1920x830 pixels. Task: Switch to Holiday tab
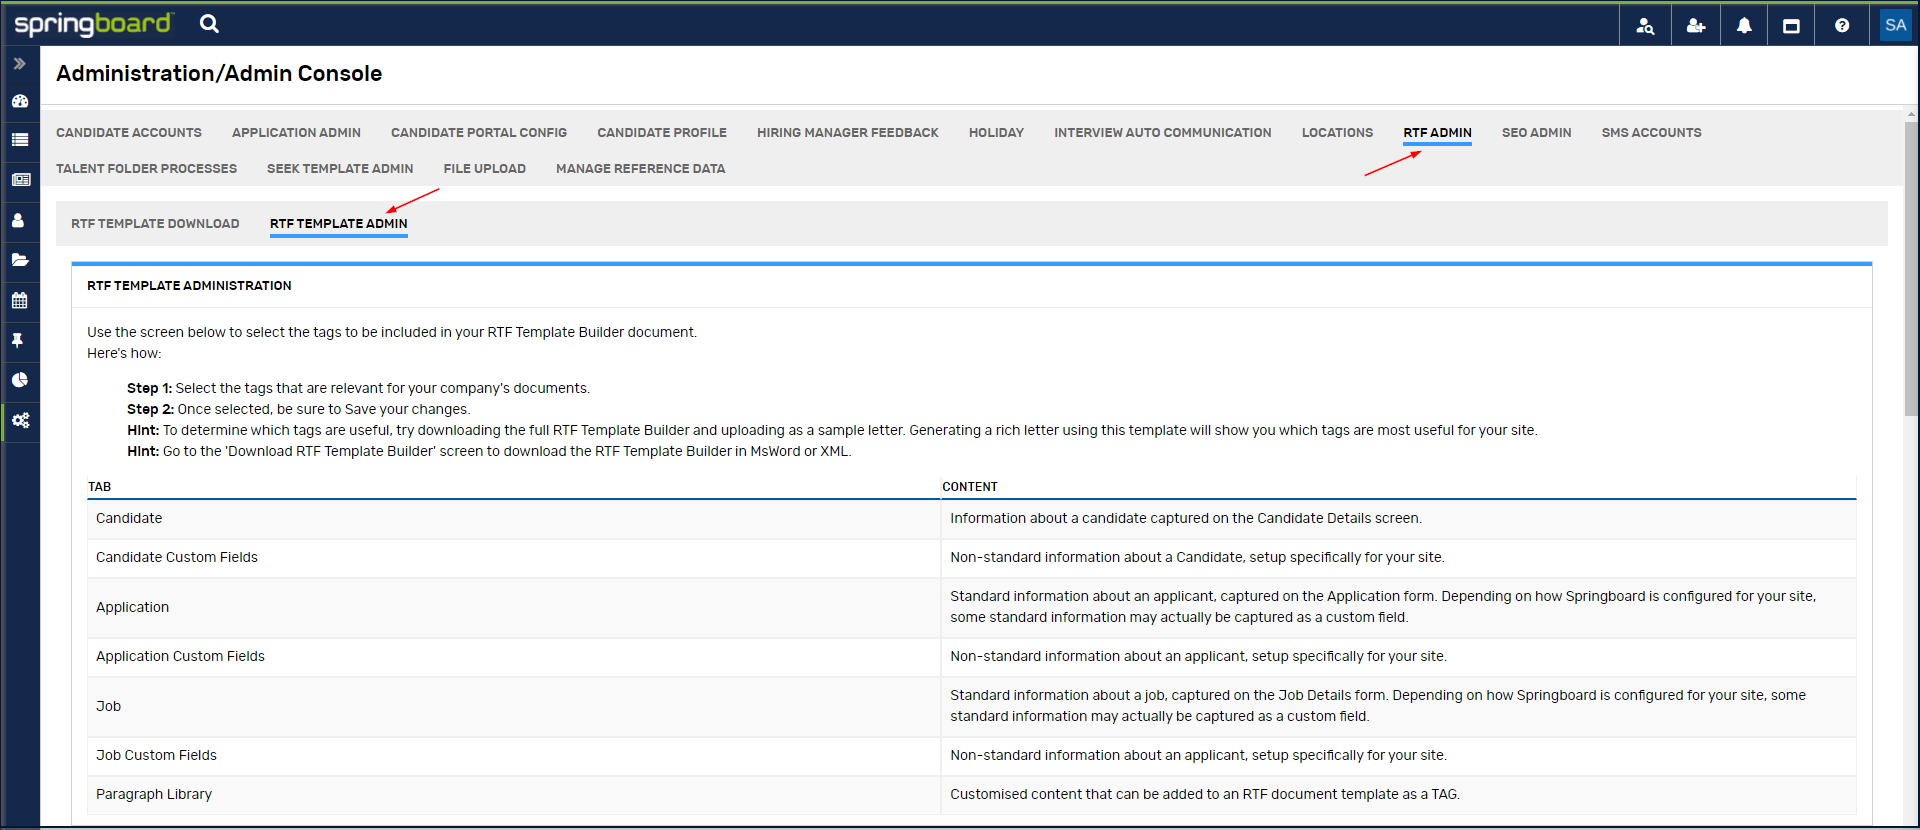996,132
